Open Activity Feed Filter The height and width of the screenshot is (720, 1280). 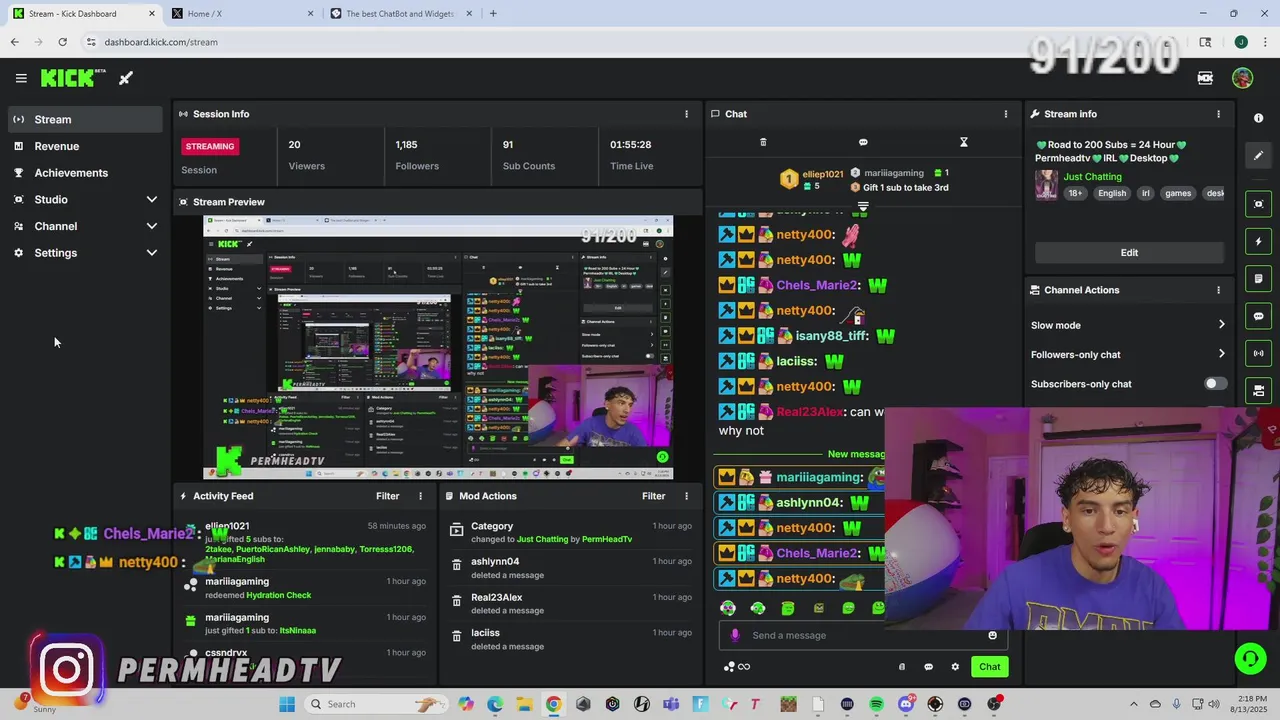(387, 496)
